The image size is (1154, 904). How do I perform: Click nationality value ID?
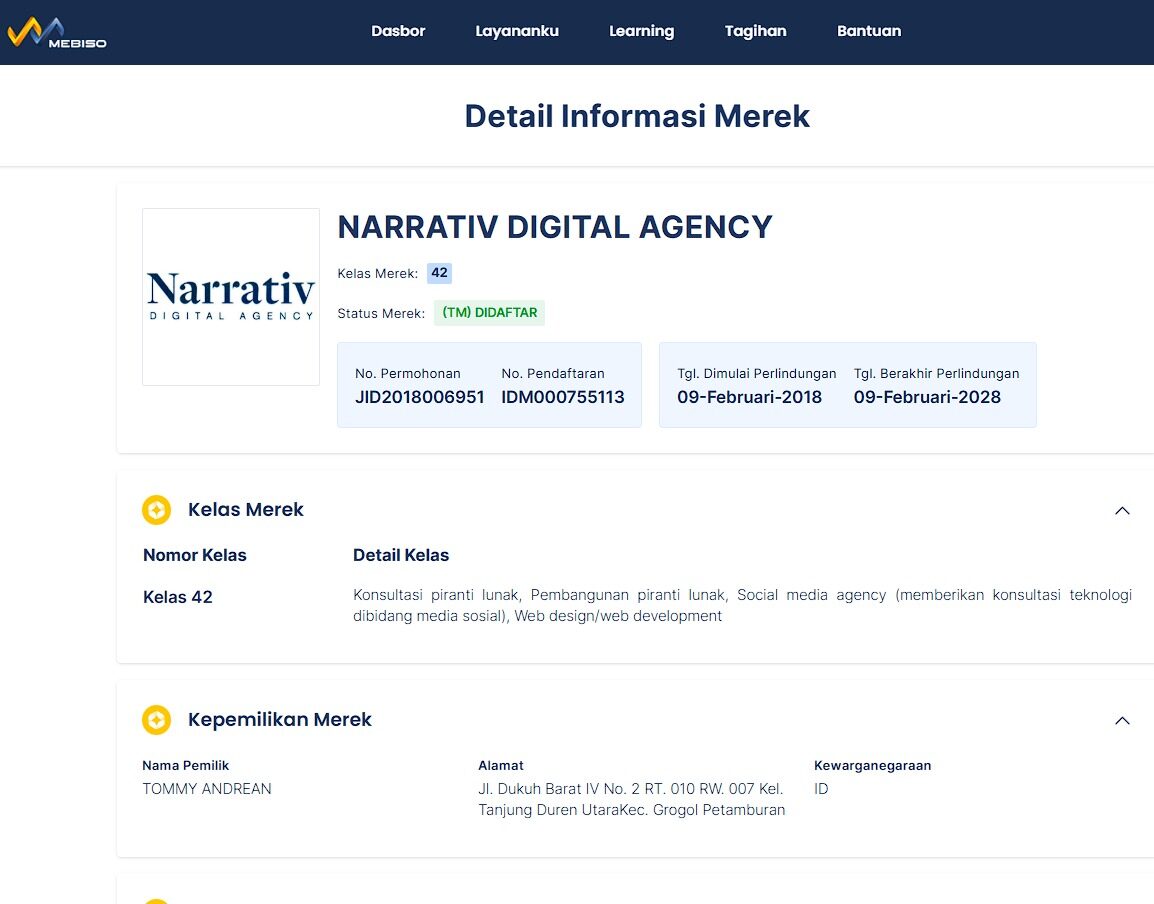pyautogui.click(x=821, y=789)
